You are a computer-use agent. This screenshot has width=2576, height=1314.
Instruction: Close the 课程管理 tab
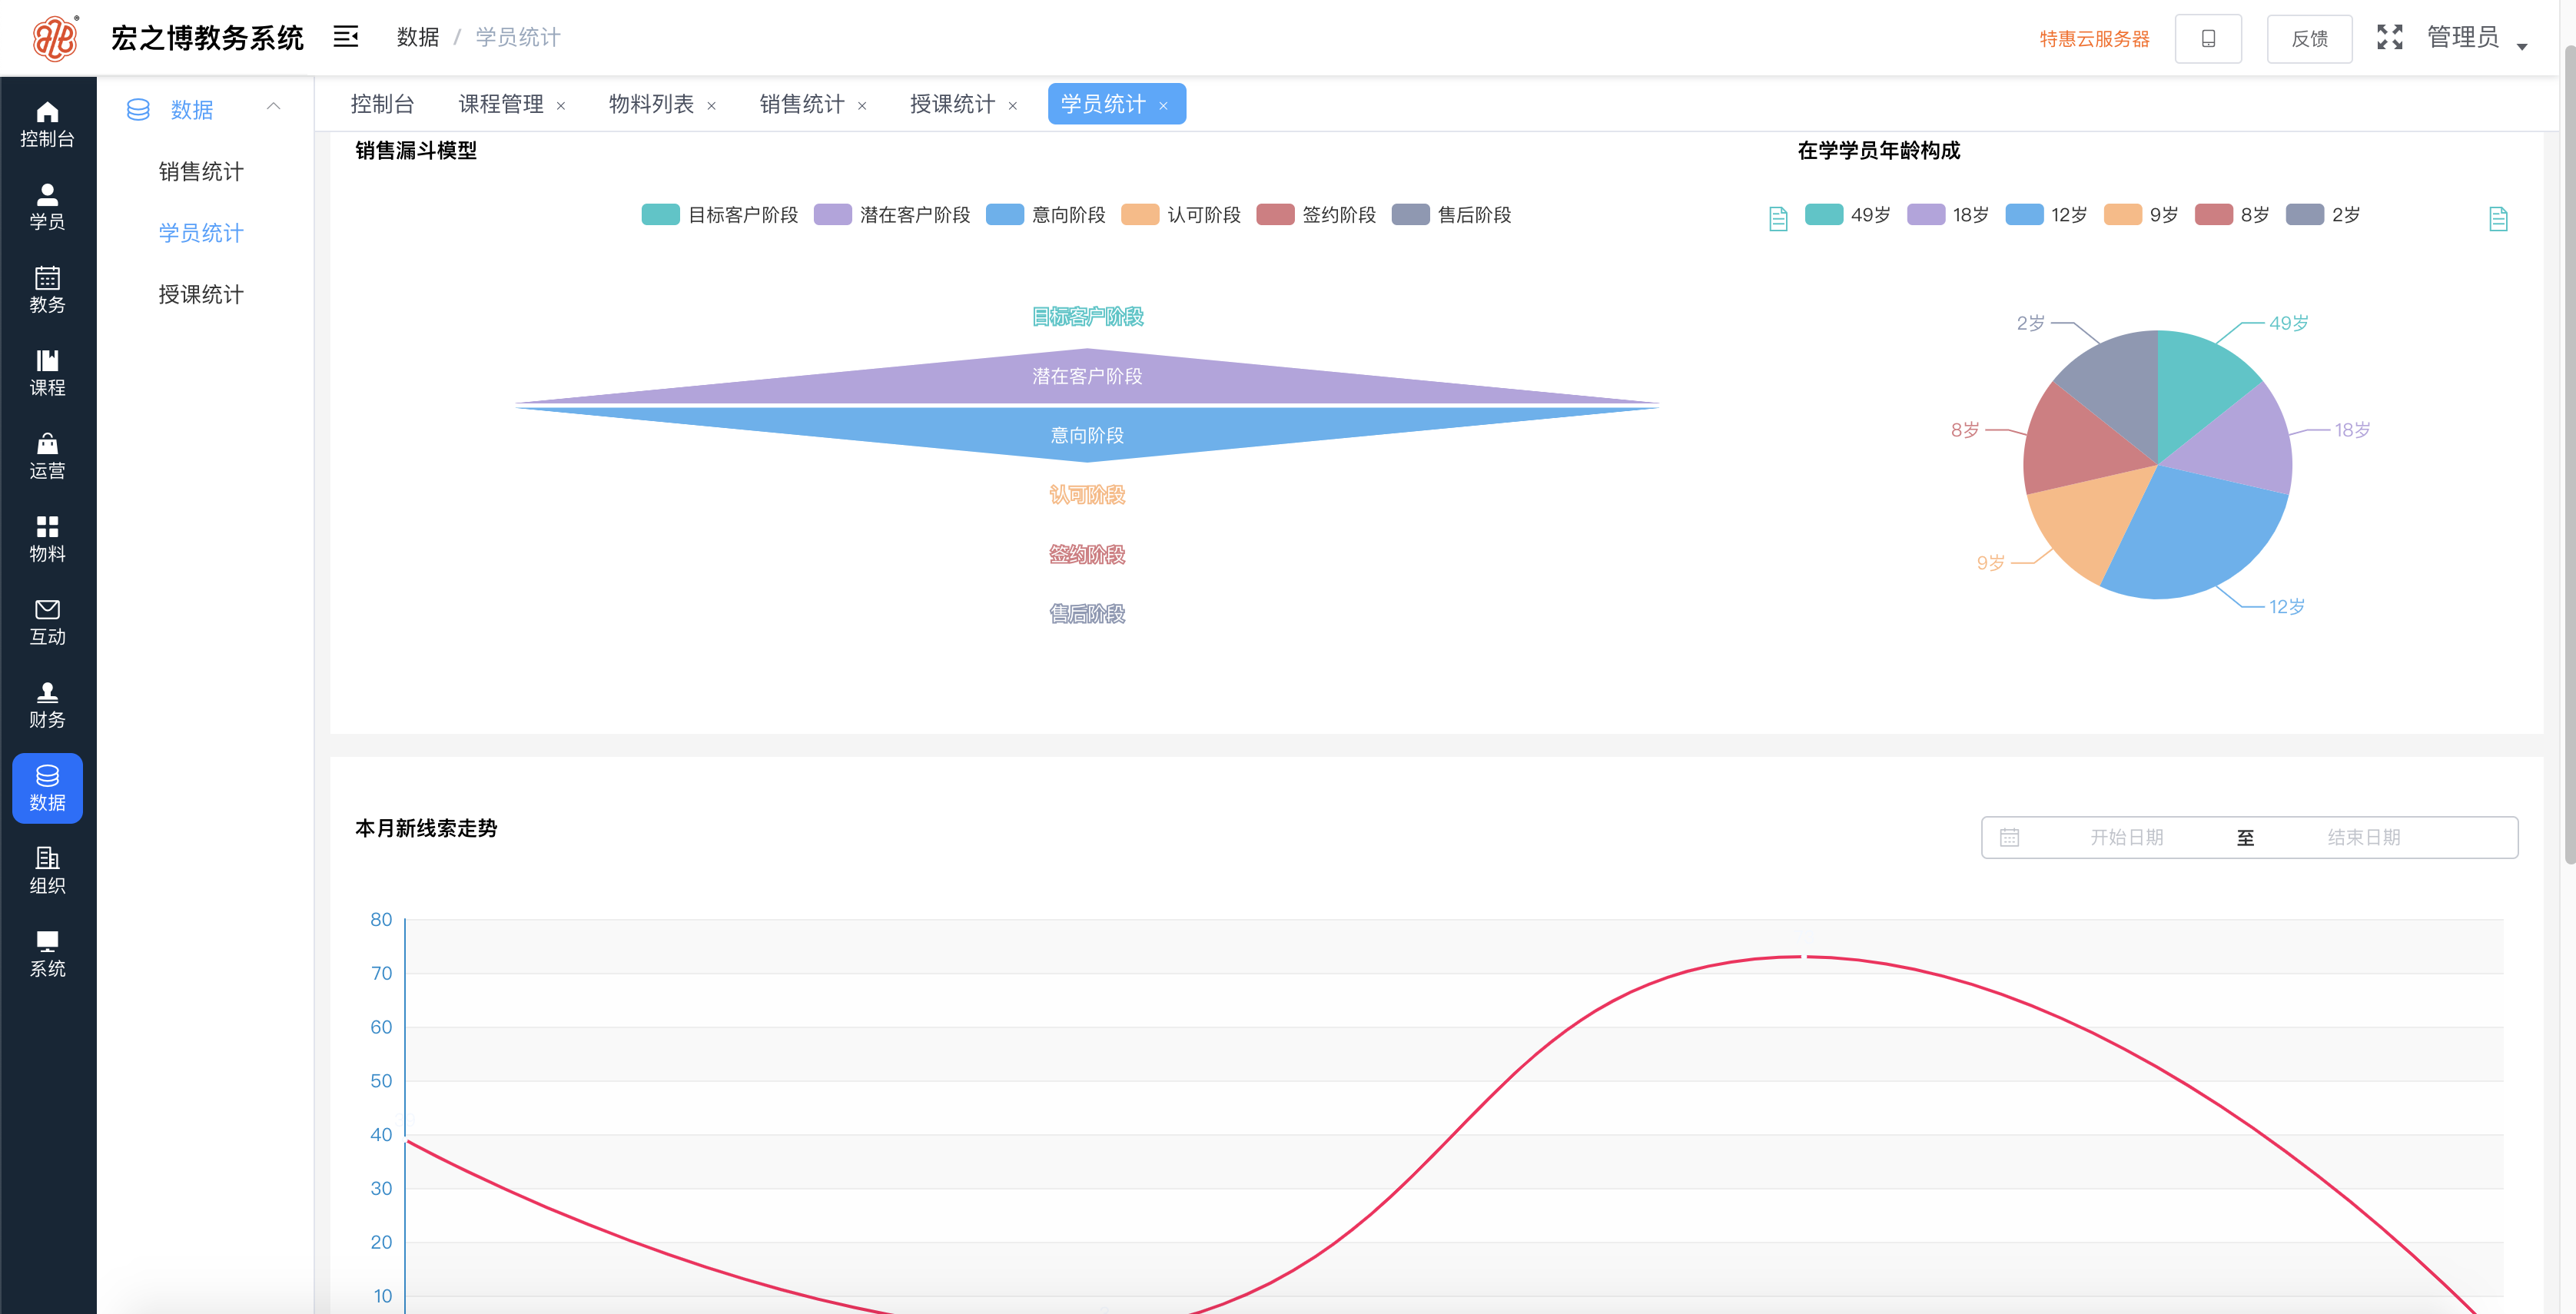[561, 106]
